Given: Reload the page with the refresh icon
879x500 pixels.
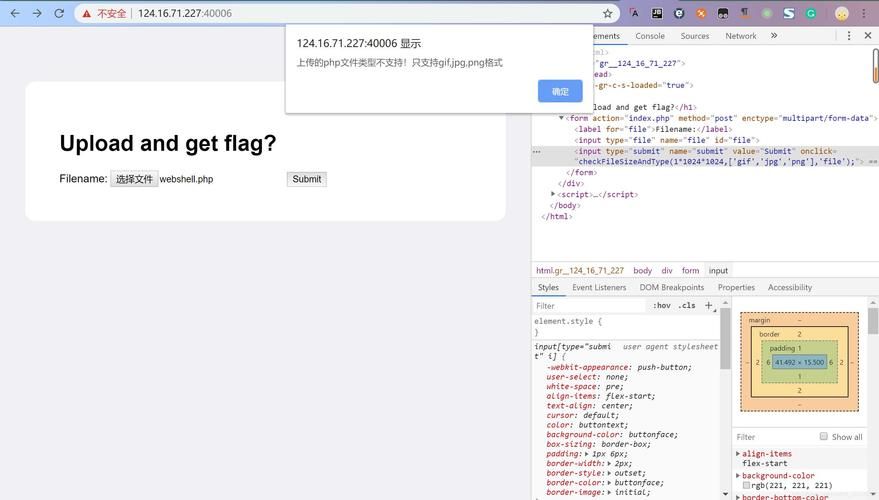Looking at the screenshot, I should pyautogui.click(x=59, y=13).
